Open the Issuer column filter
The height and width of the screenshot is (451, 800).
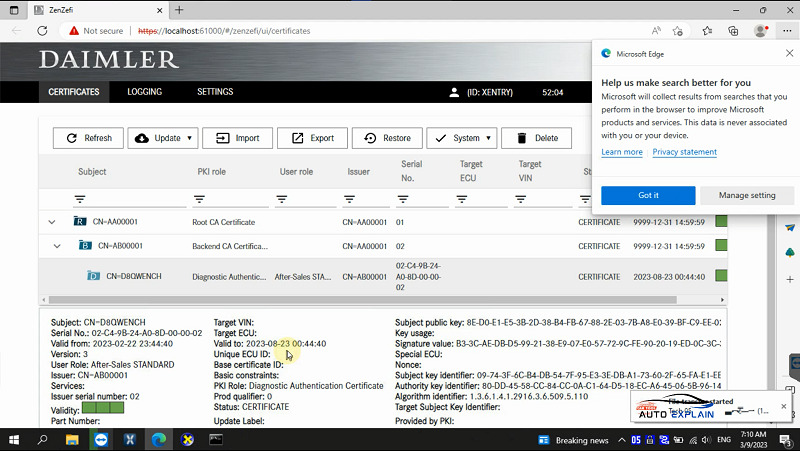tap(349, 199)
